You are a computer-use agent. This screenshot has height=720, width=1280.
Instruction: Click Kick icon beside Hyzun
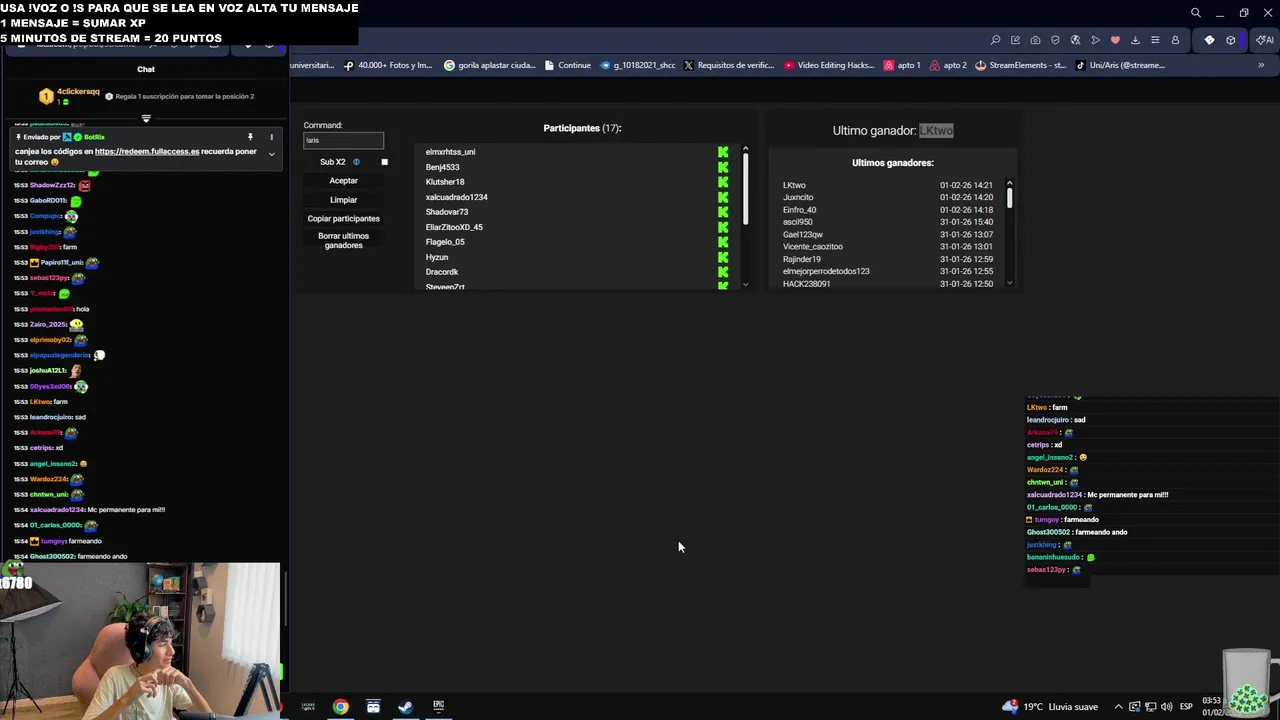coord(723,257)
